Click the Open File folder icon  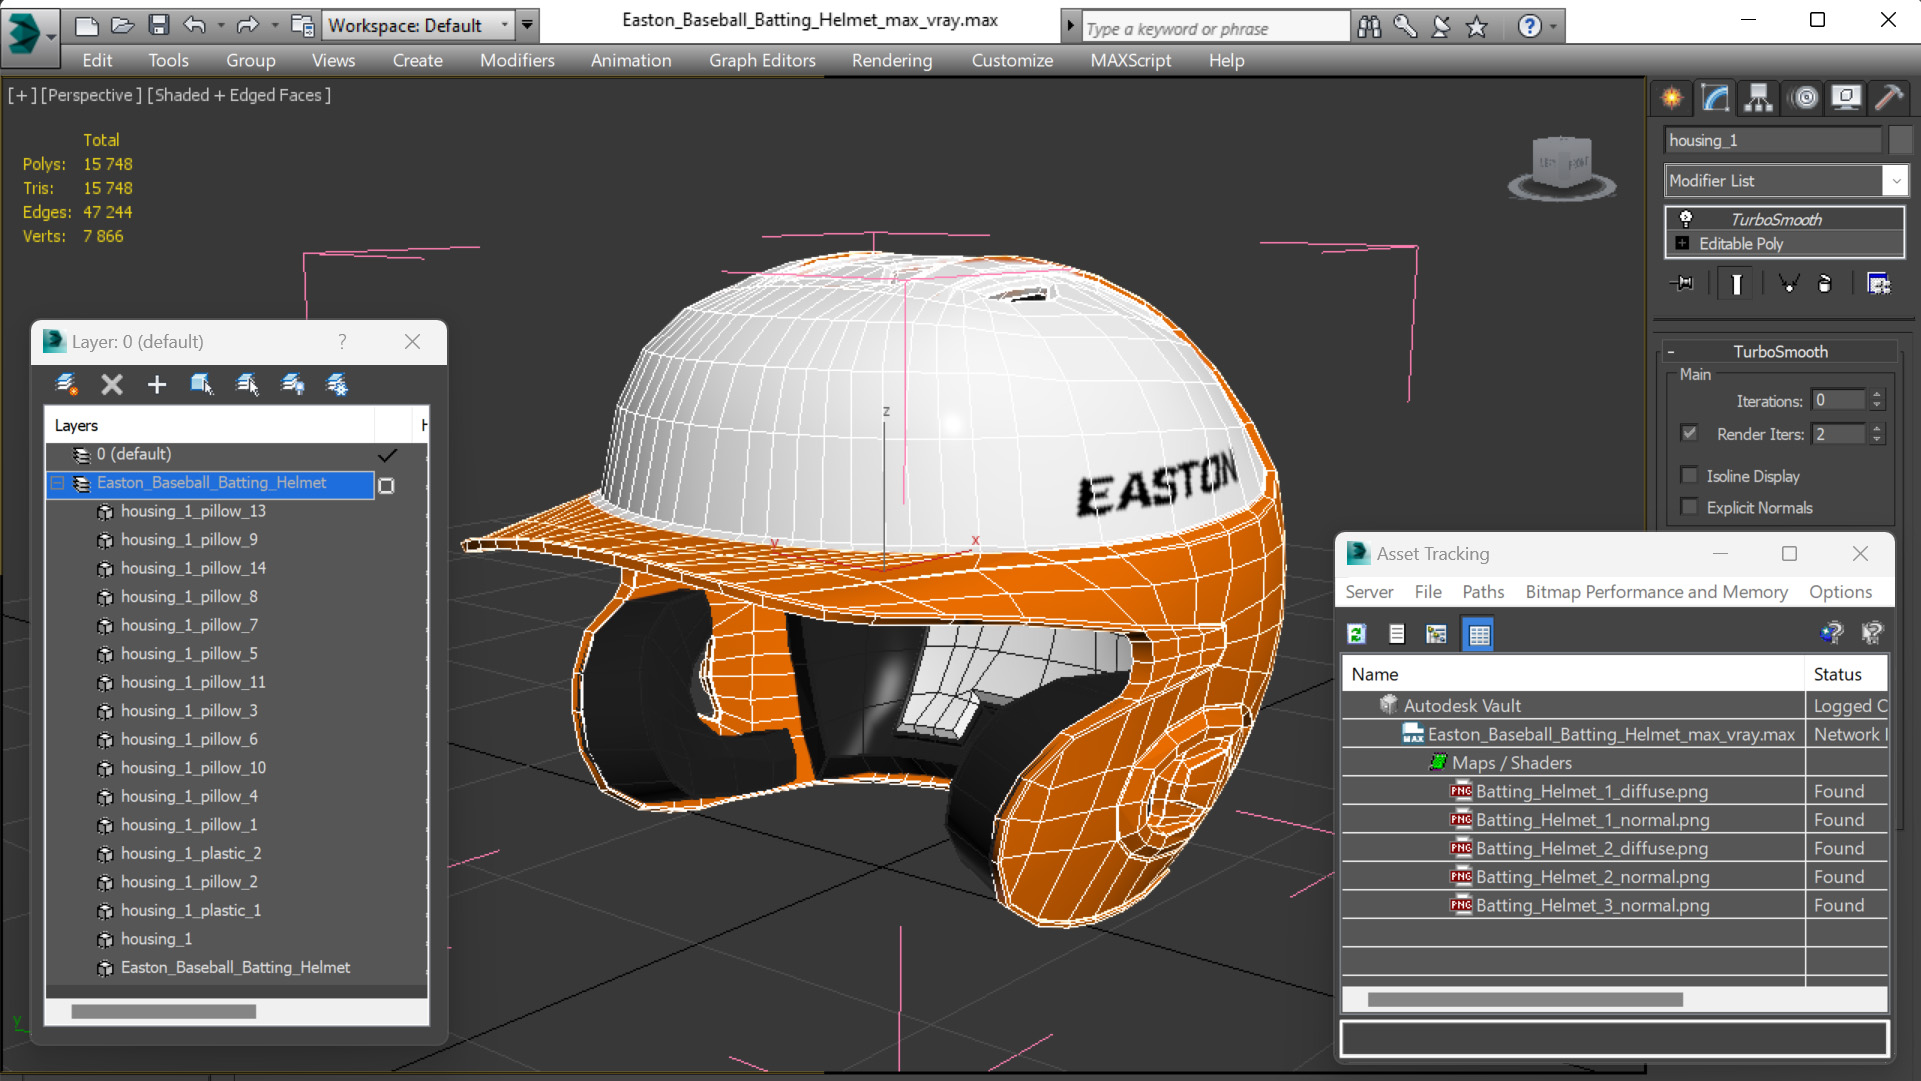[122, 25]
